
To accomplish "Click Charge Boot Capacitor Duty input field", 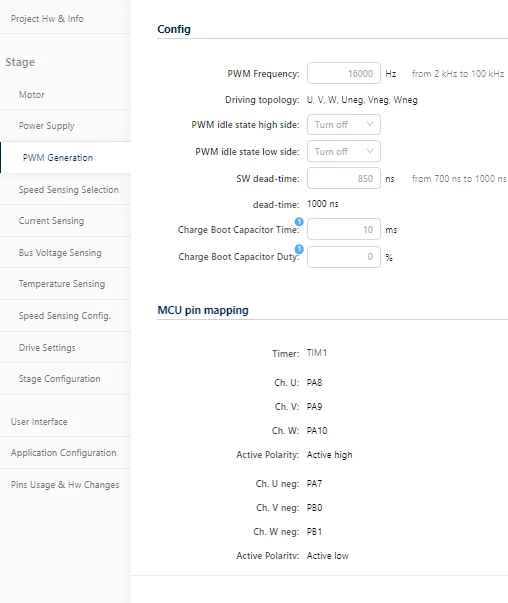I will (x=344, y=257).
